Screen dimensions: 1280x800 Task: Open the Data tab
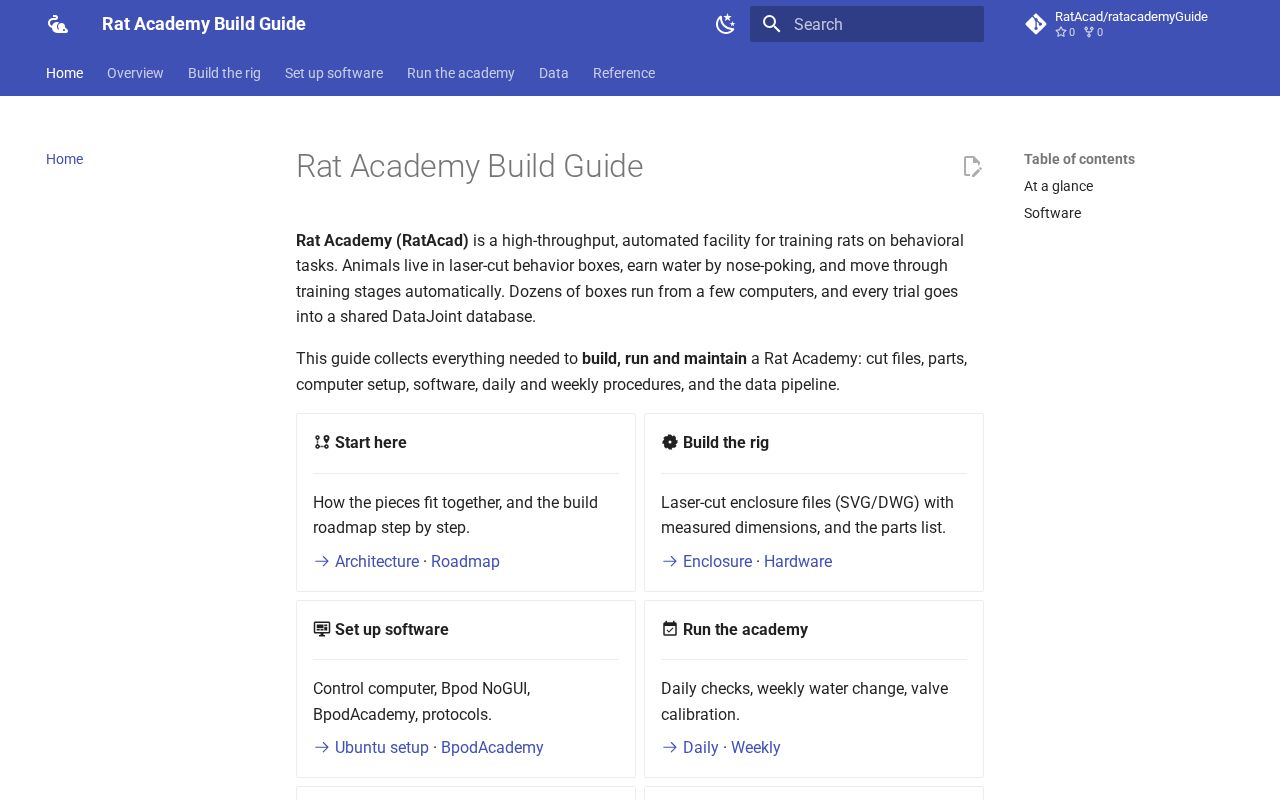click(554, 73)
